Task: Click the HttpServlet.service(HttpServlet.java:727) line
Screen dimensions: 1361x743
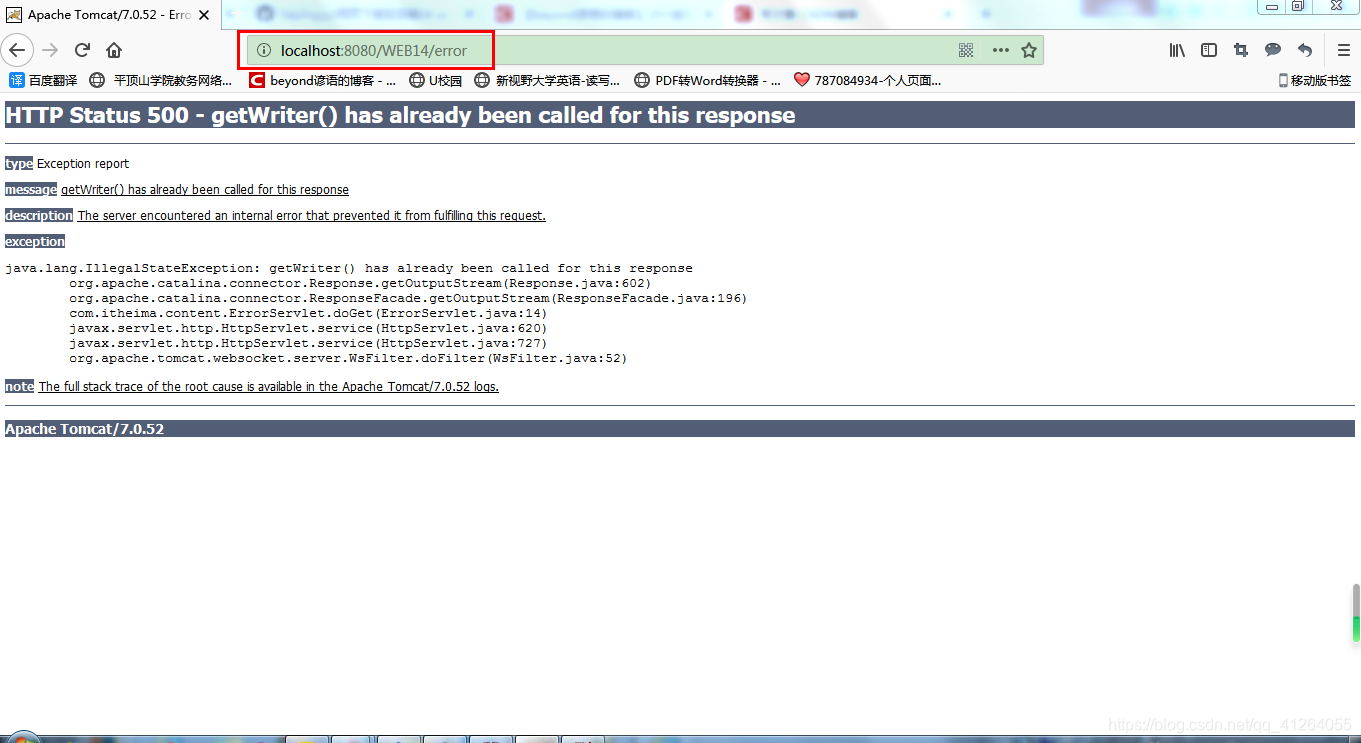Action: click(x=308, y=343)
